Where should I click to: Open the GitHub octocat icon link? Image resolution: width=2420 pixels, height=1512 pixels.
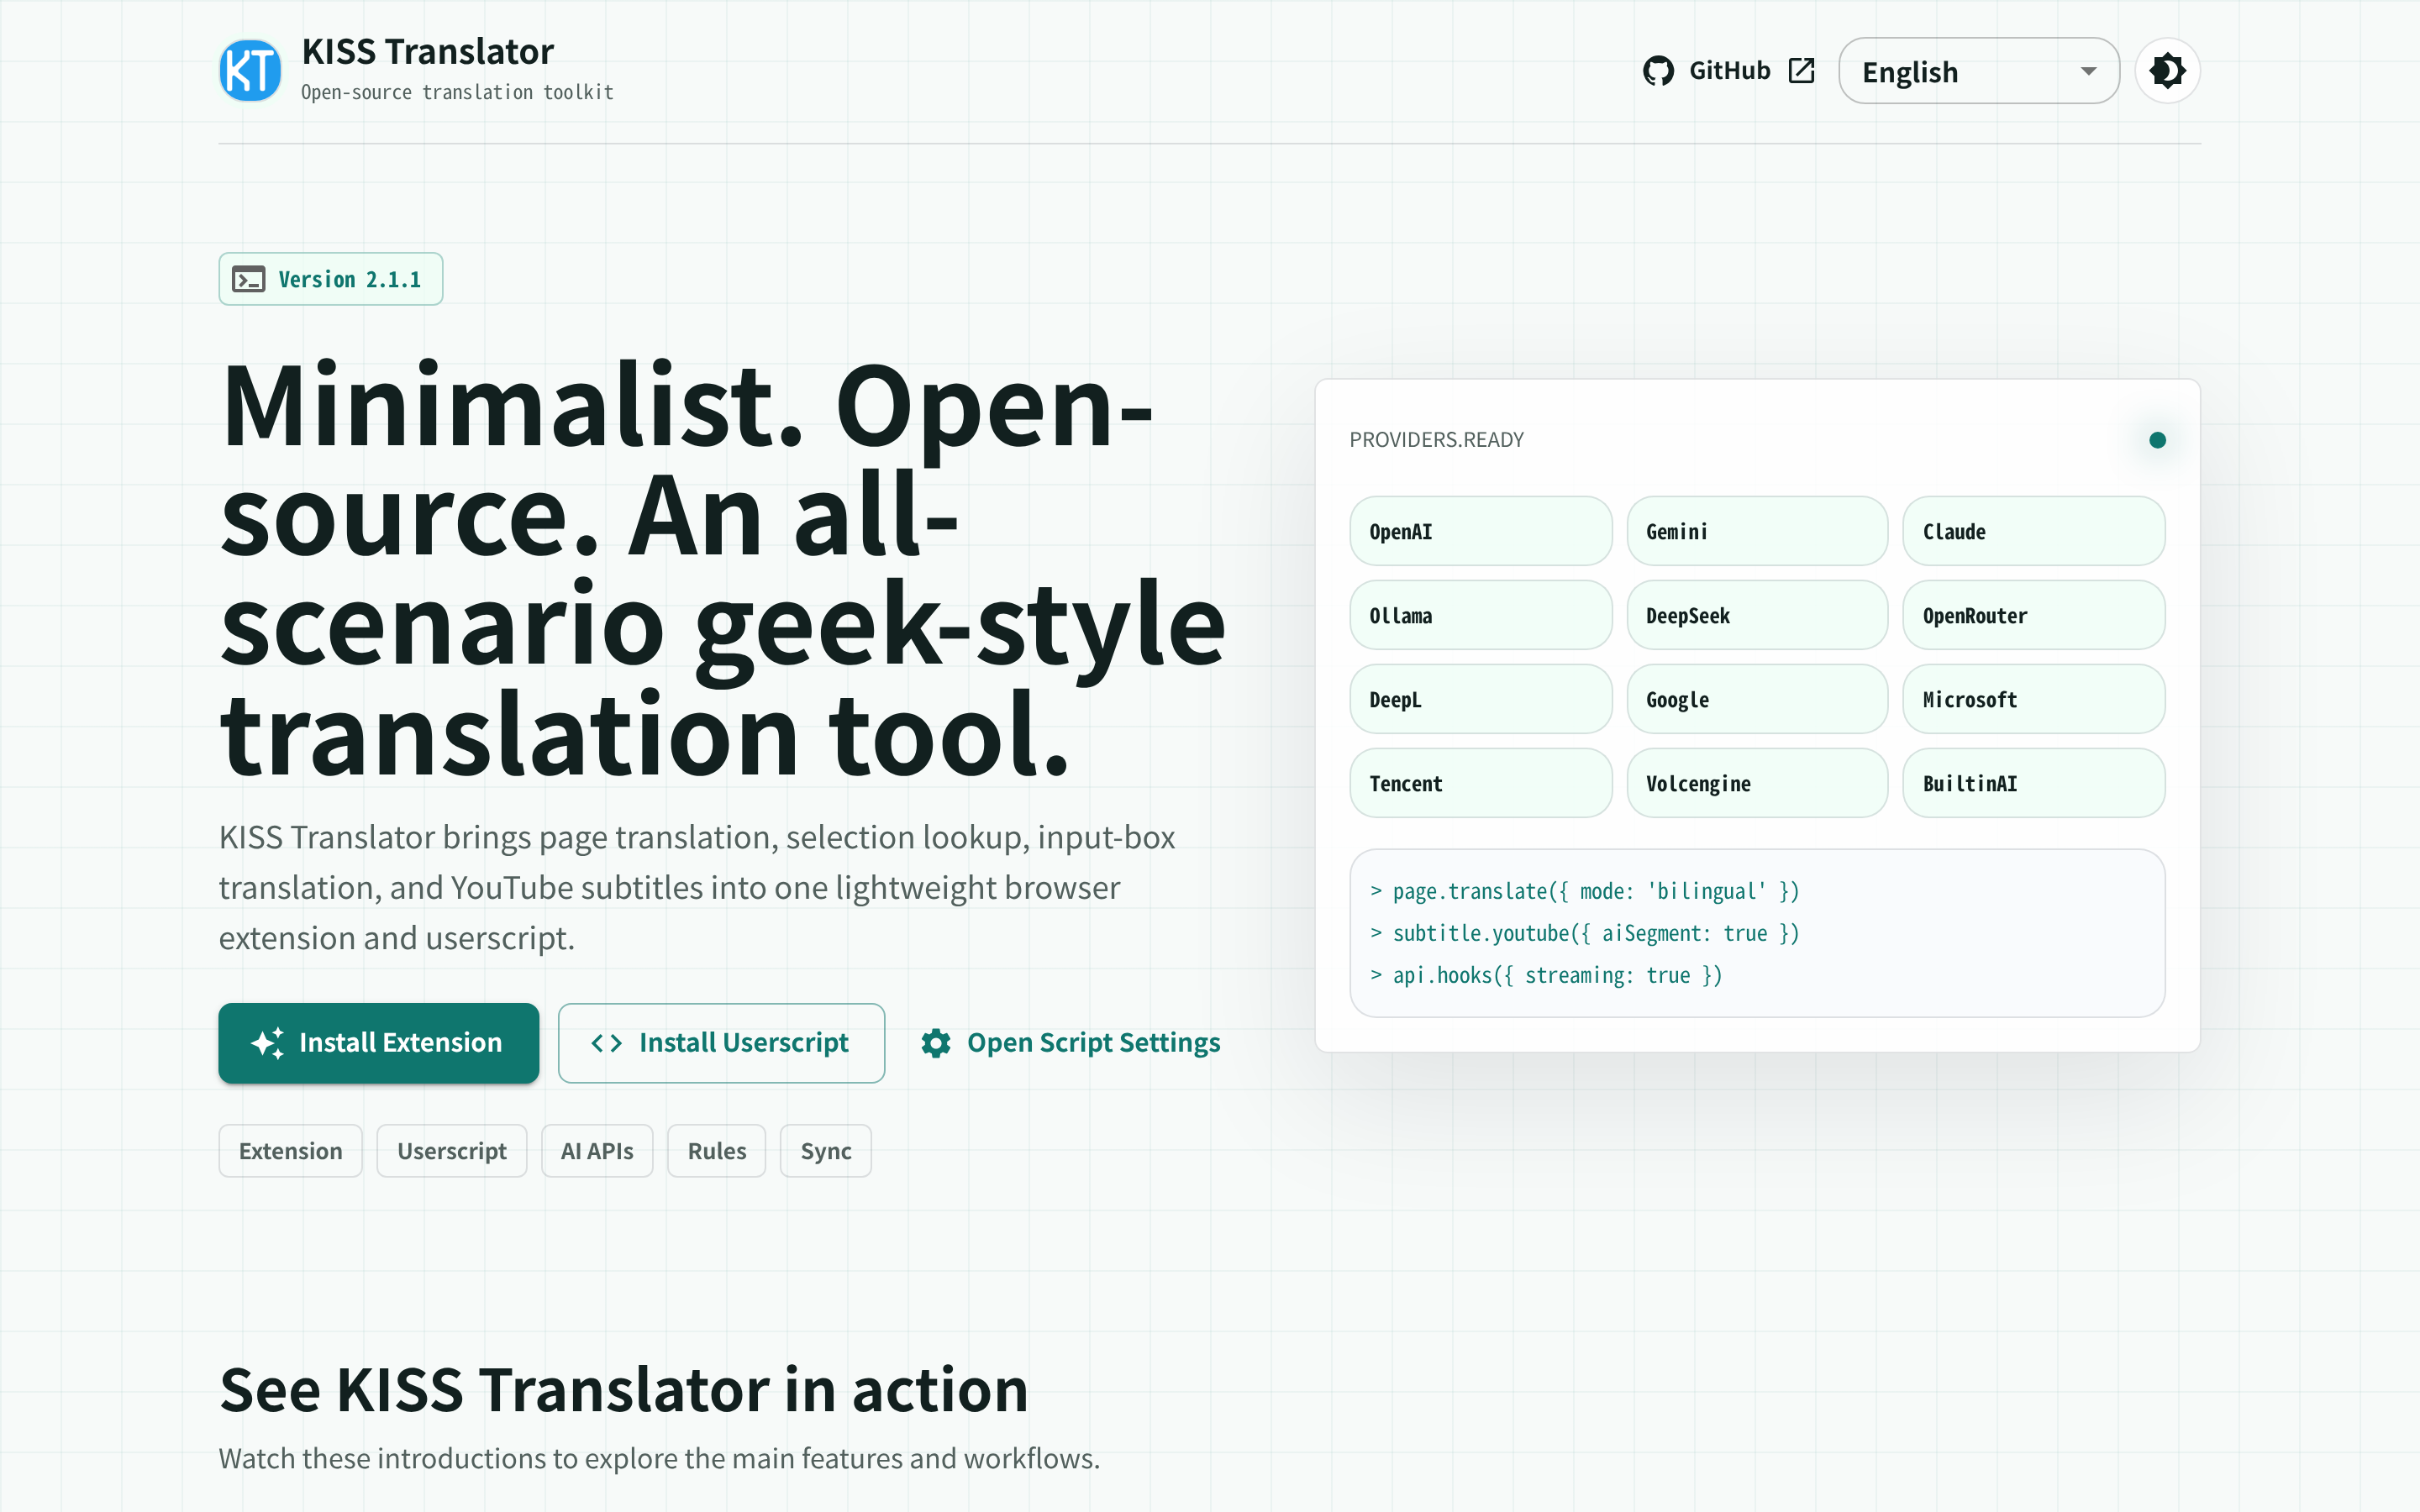pos(1658,71)
